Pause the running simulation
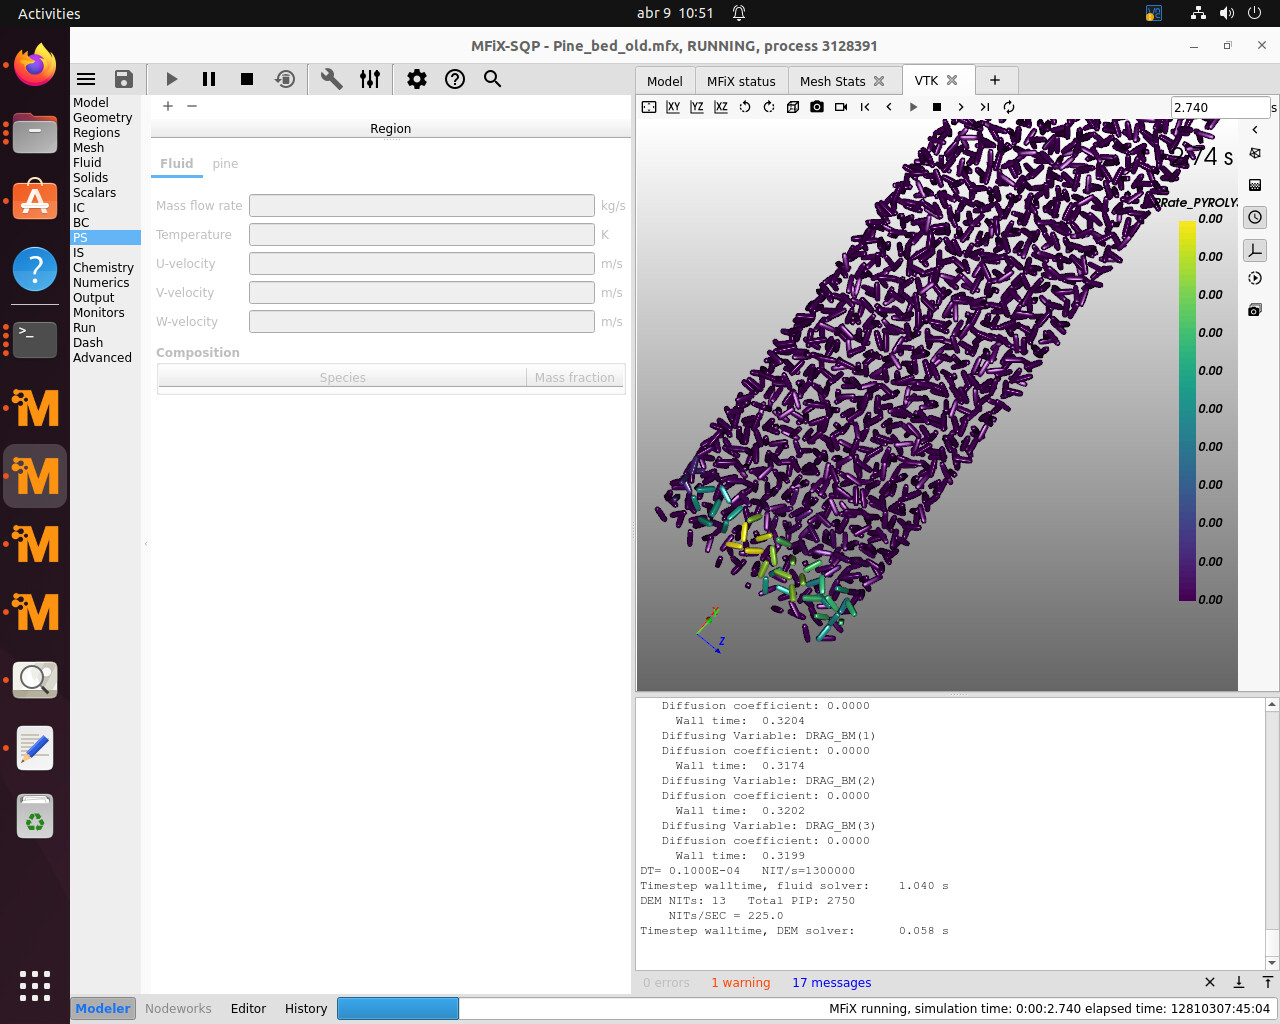 pyautogui.click(x=209, y=79)
